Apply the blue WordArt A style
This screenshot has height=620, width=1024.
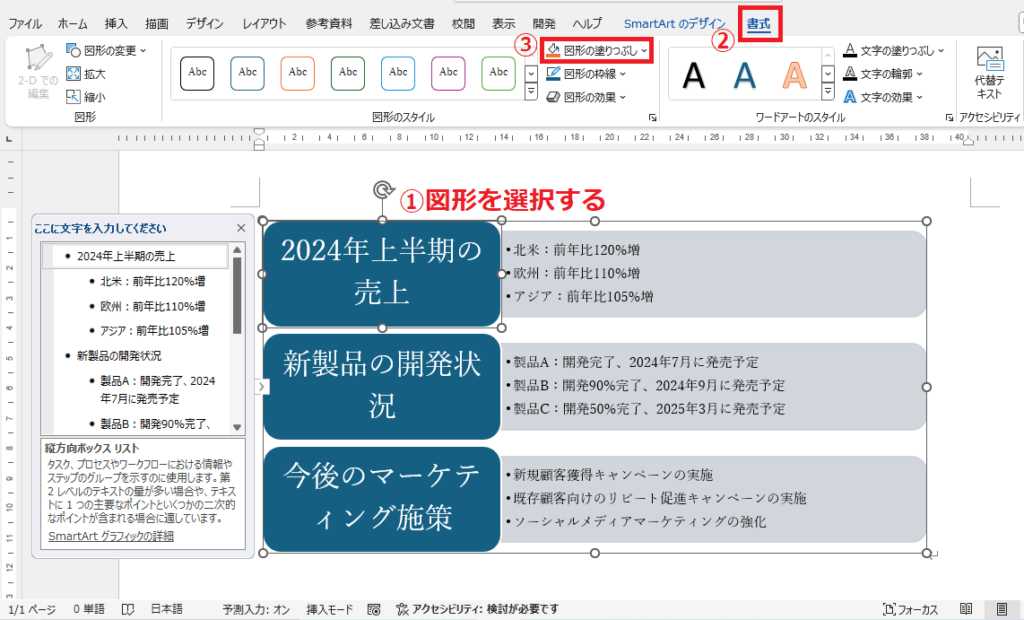744,74
